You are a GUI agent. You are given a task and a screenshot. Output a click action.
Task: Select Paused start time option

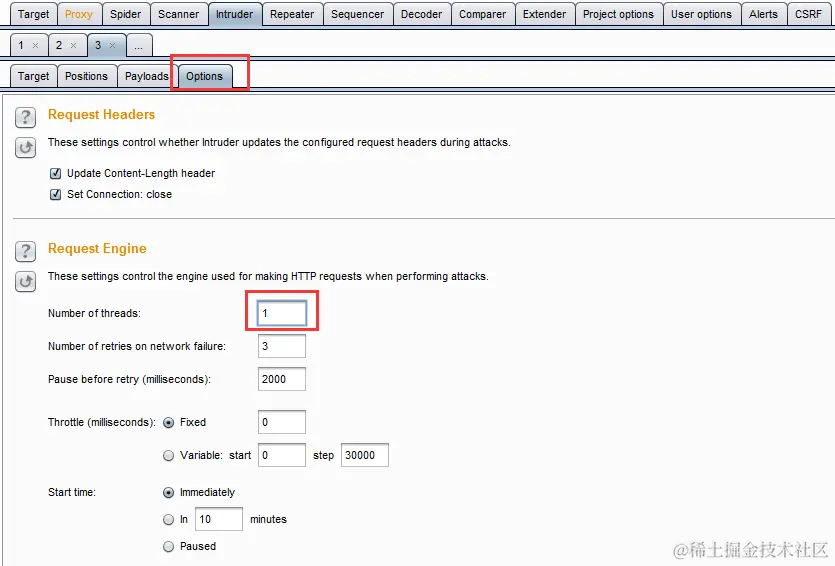[168, 547]
